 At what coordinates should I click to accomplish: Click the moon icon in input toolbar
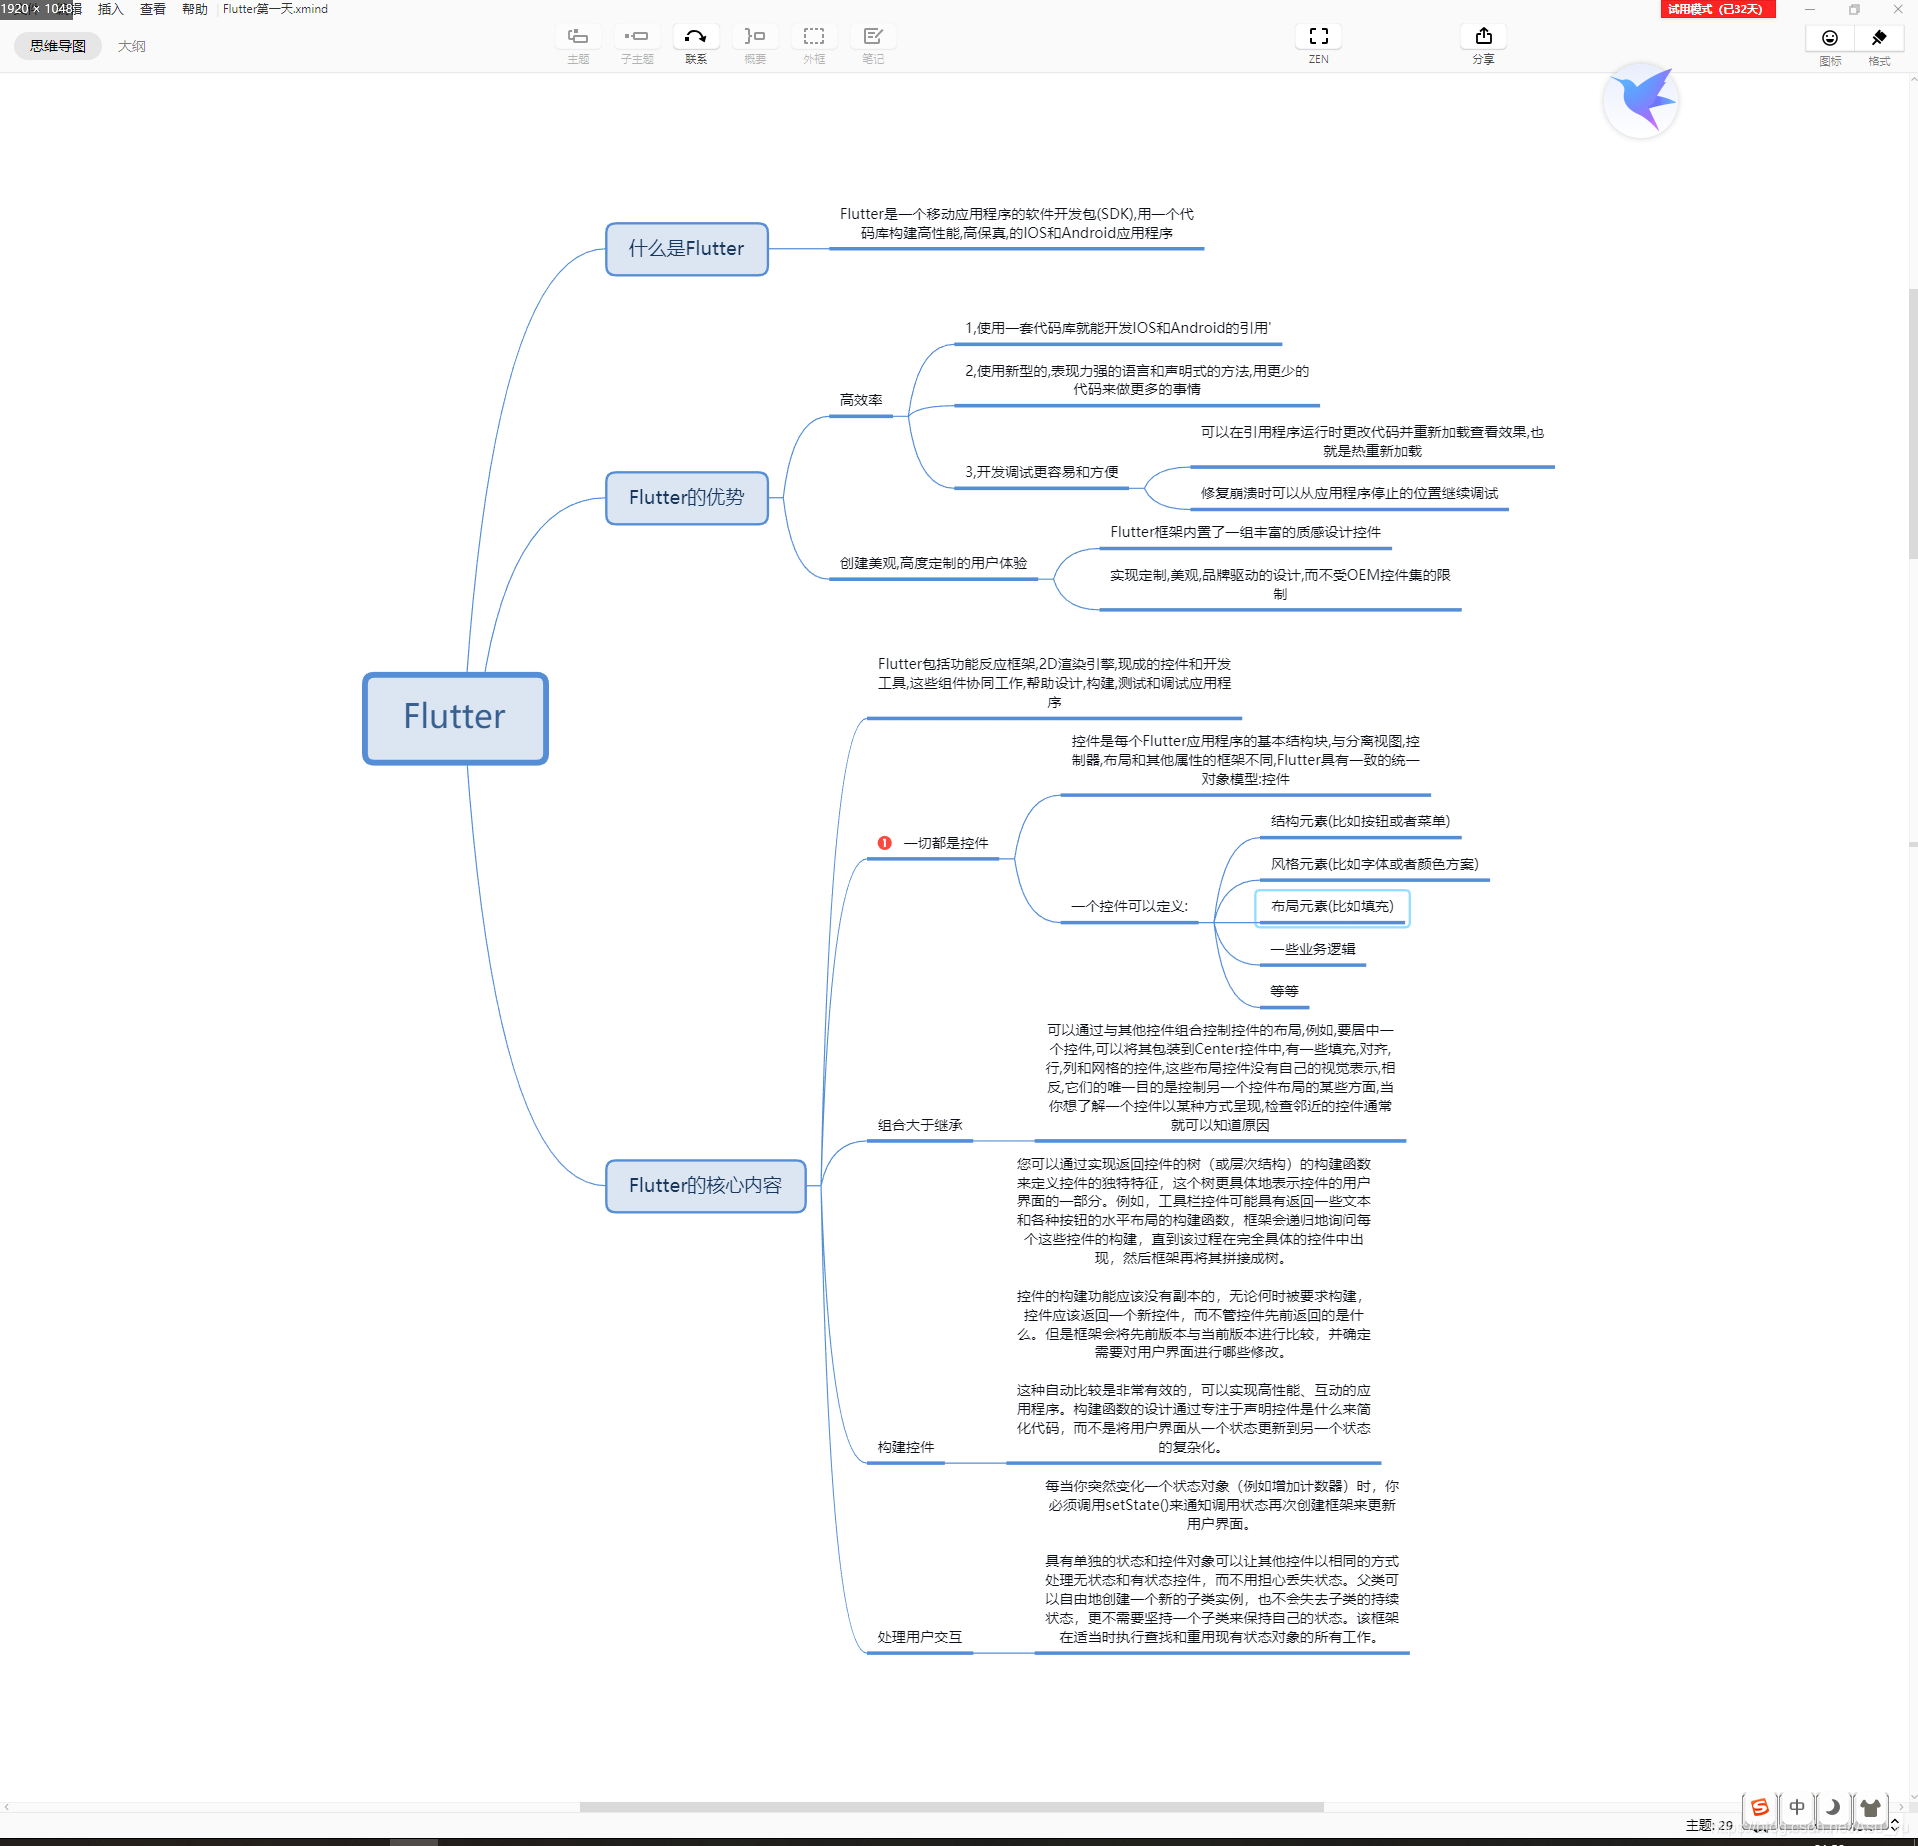tap(1833, 1807)
